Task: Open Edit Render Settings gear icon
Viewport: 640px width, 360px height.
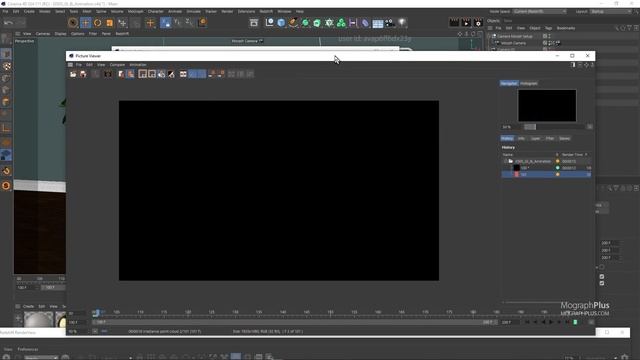Action: 478,23
